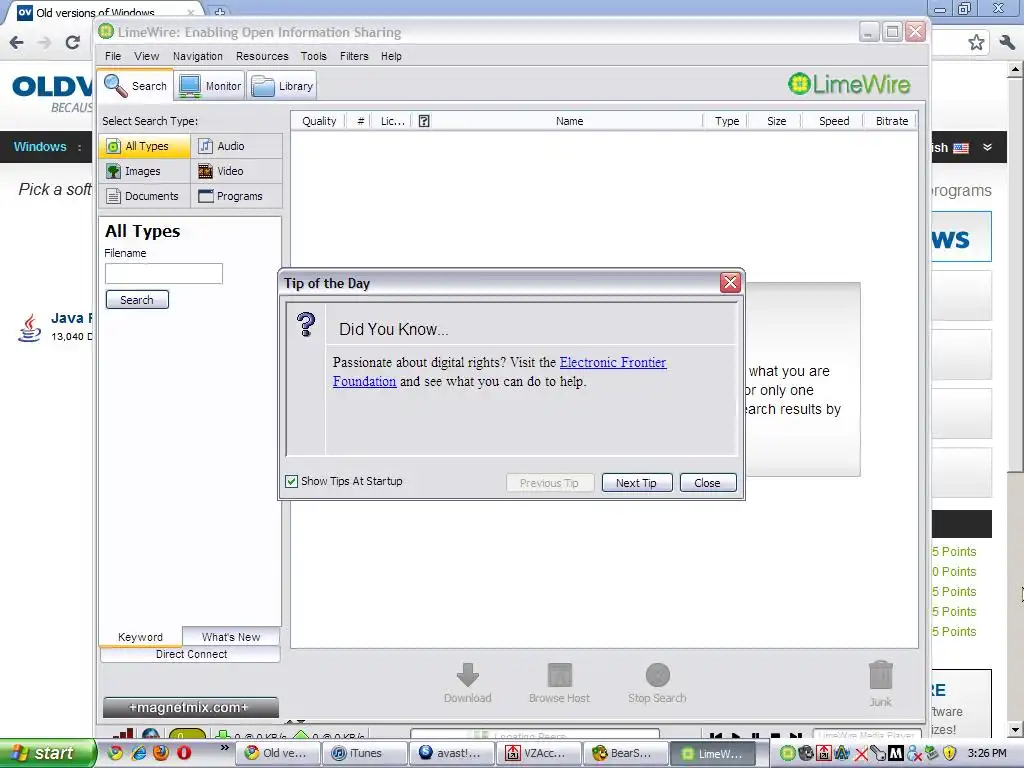Launch Internet Explorer from quick launch
Screen dimensions: 1024x768
(x=138, y=753)
